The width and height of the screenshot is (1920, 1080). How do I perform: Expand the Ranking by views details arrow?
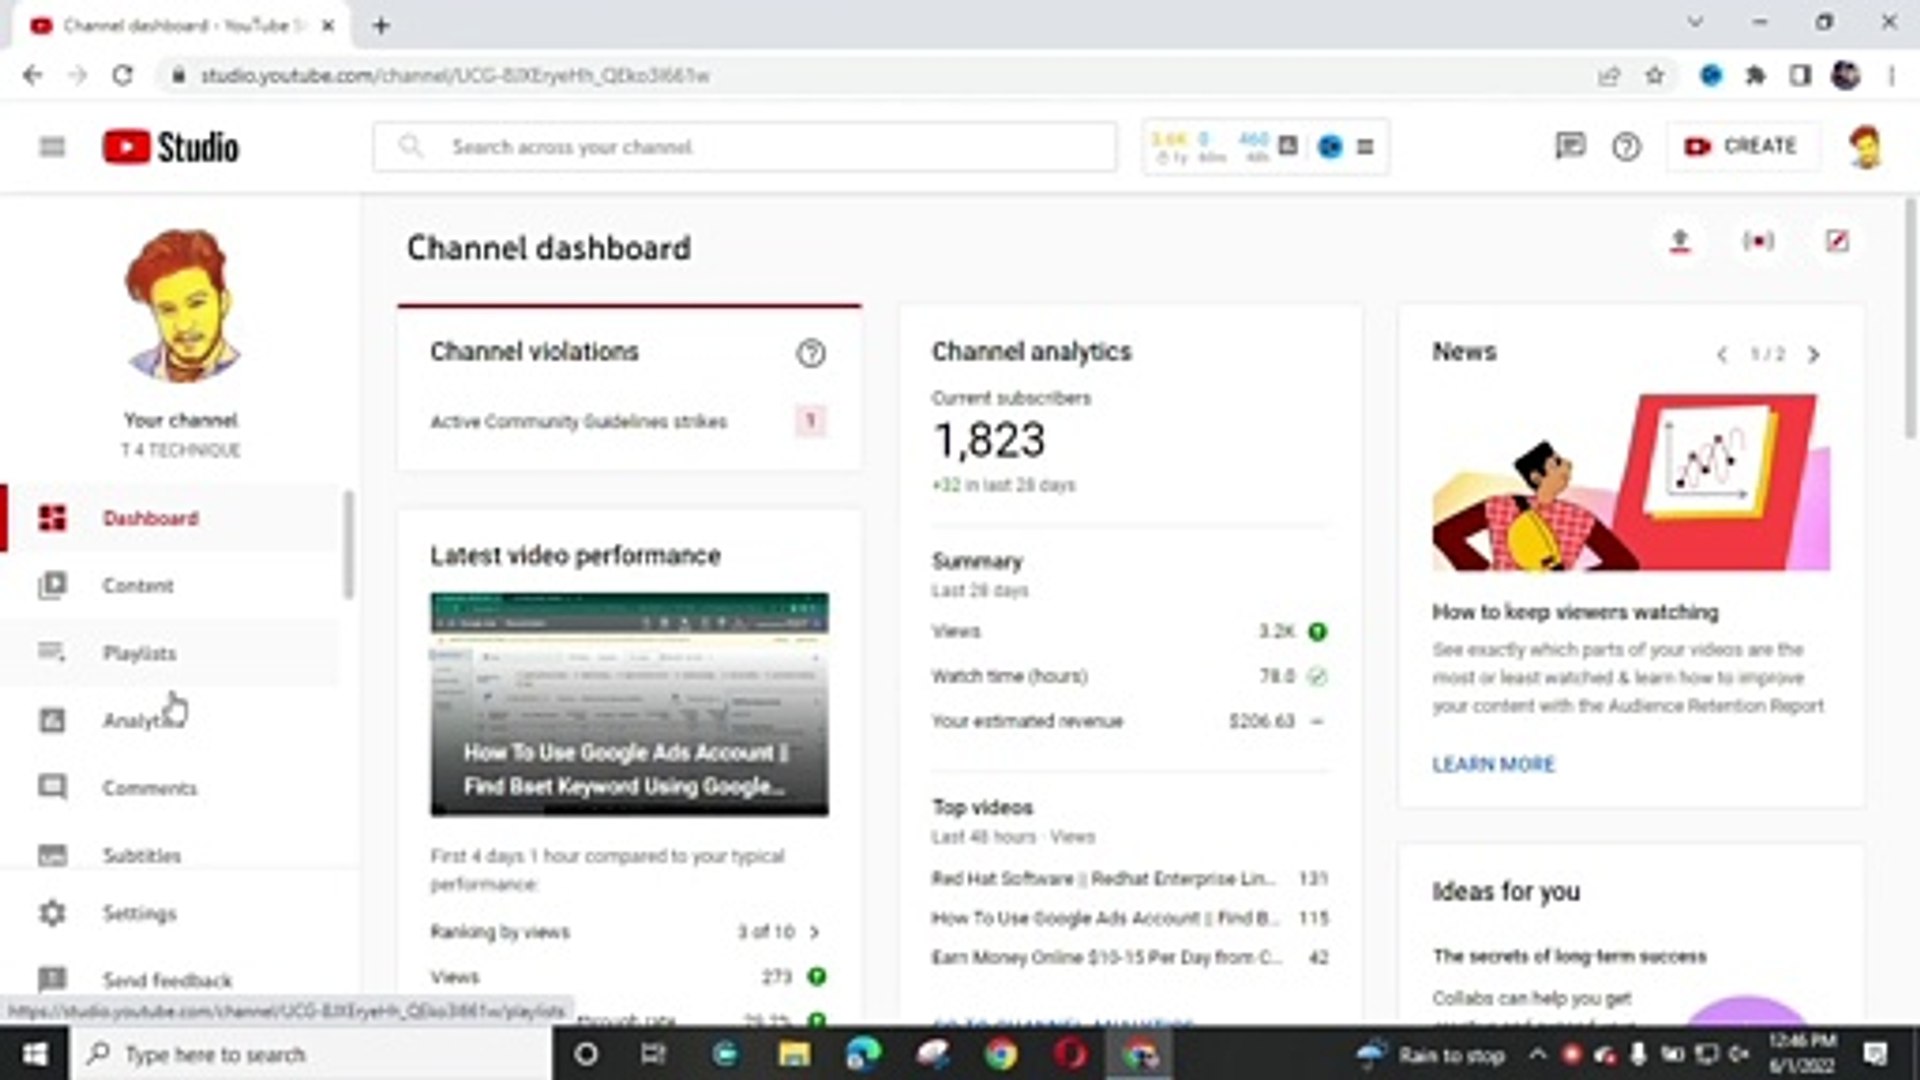(x=816, y=932)
